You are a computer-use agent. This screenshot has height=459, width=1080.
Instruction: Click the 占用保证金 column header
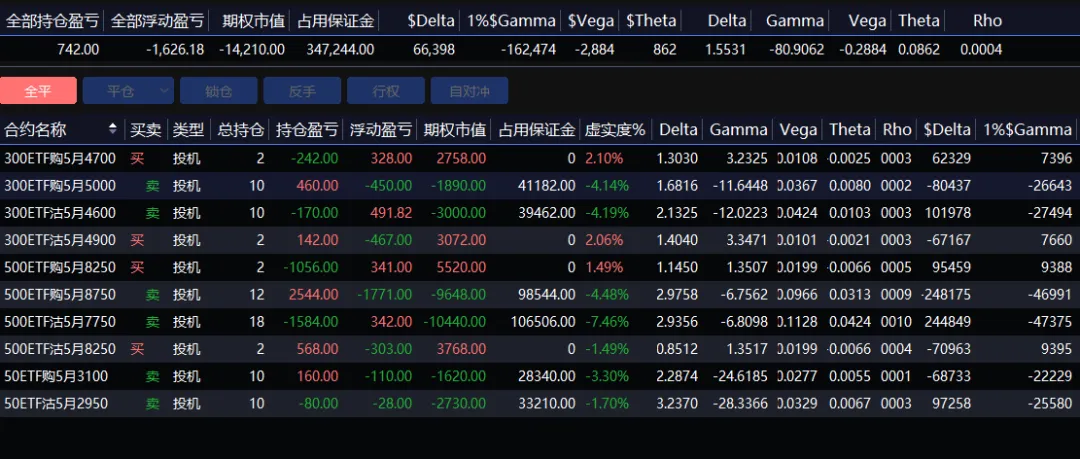pos(536,129)
